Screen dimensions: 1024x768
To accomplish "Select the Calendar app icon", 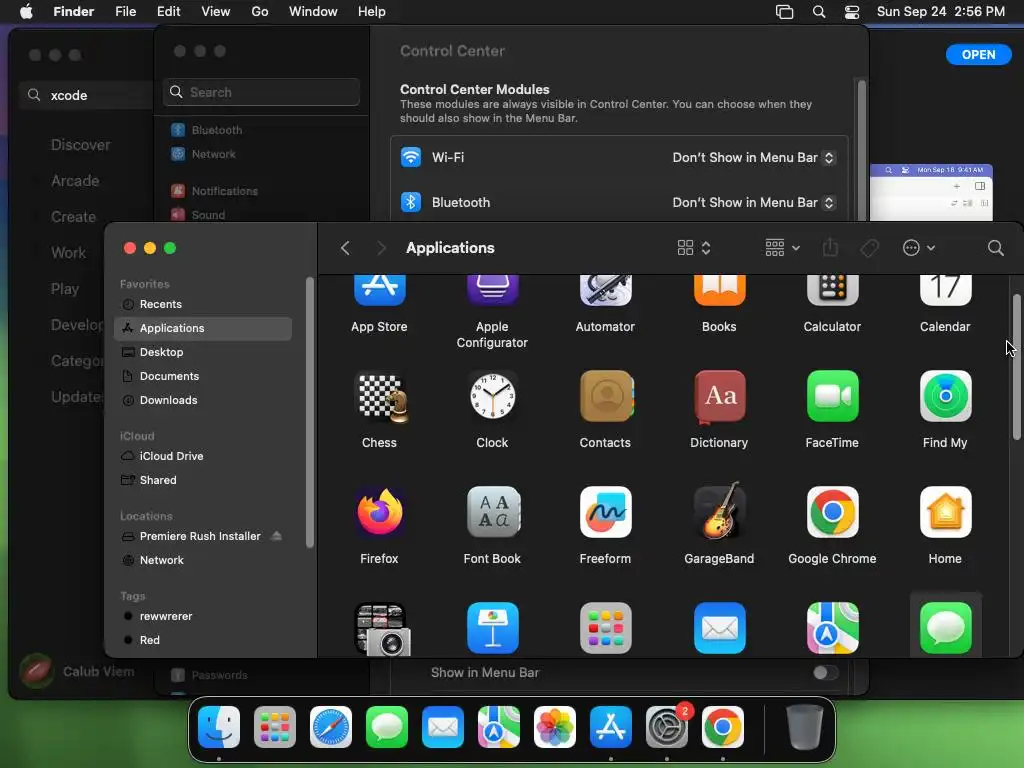I will tap(945, 291).
